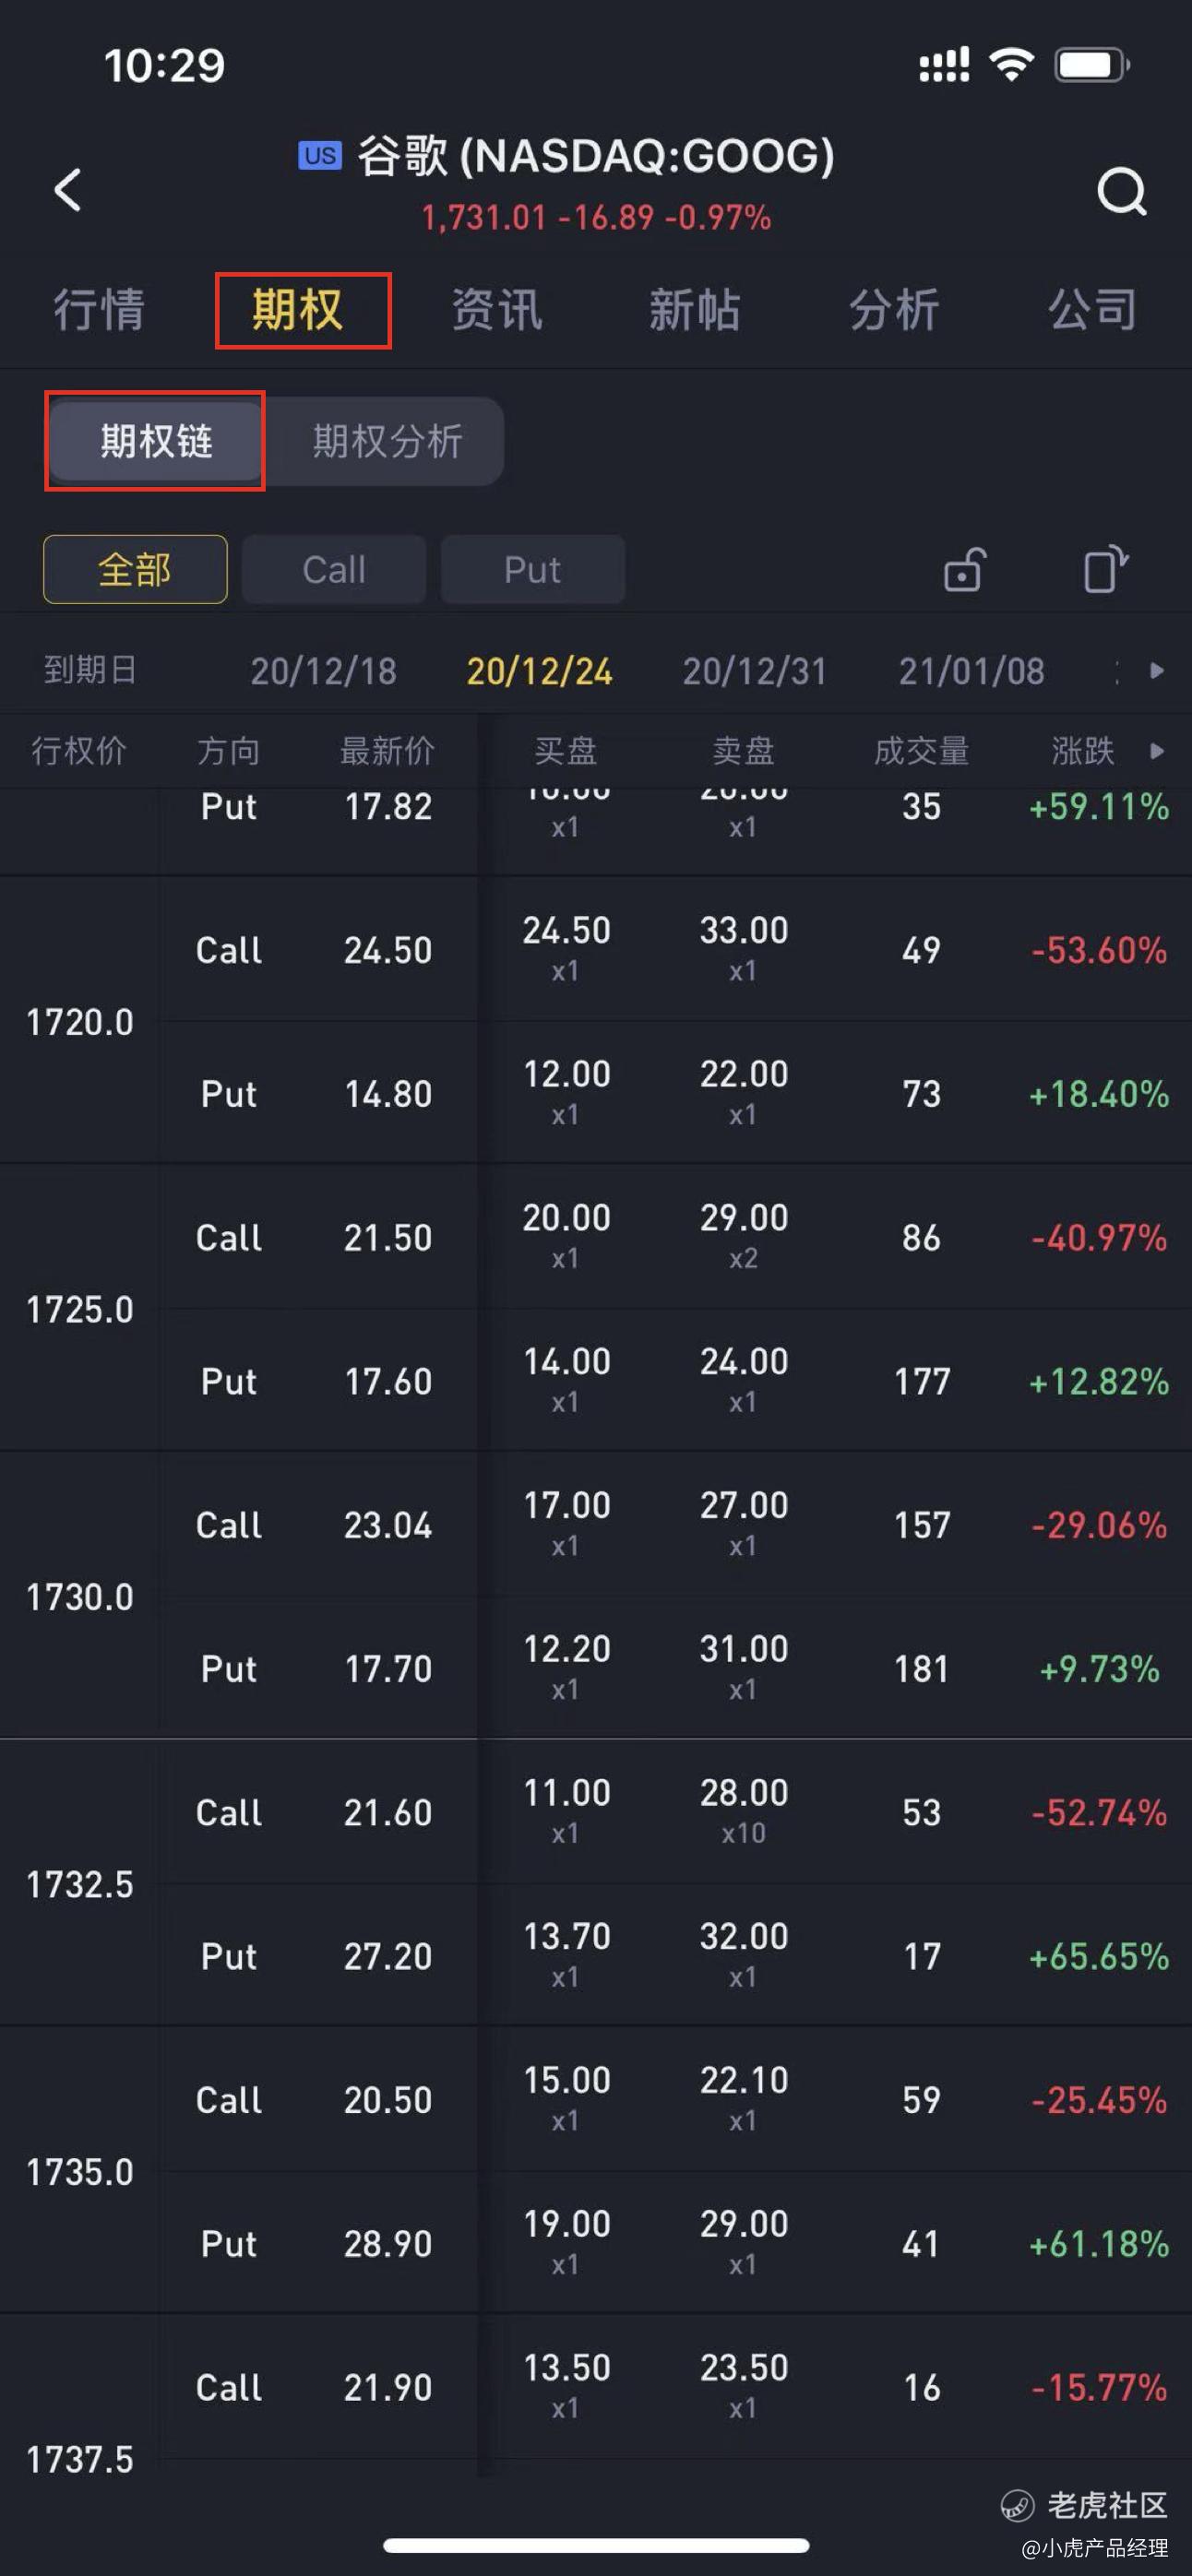Viewport: 1192px width, 2576px height.
Task: Filter options by Put only
Action: [532, 570]
